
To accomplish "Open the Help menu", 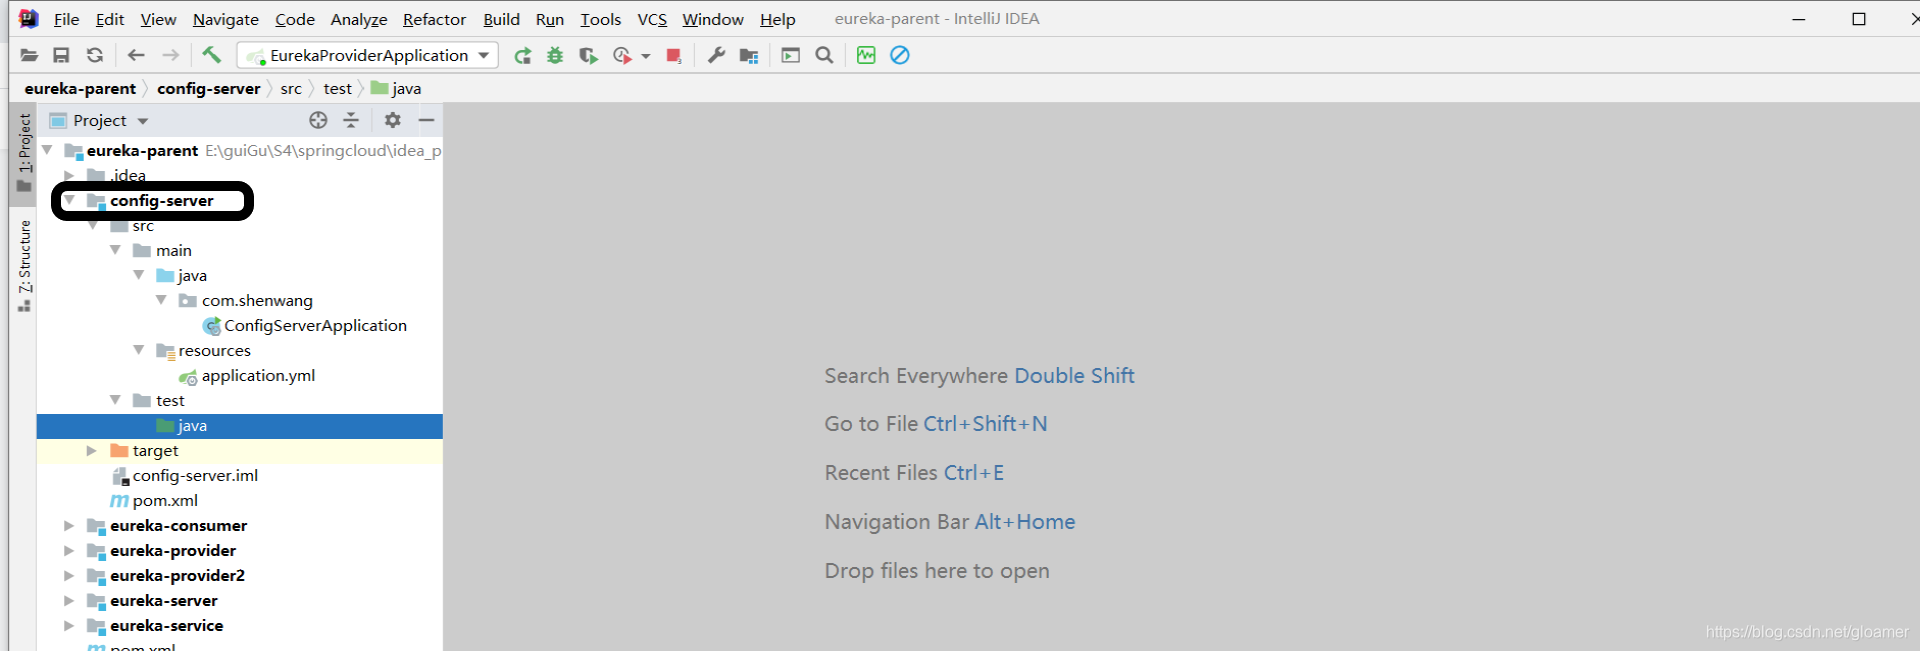I will [x=777, y=19].
